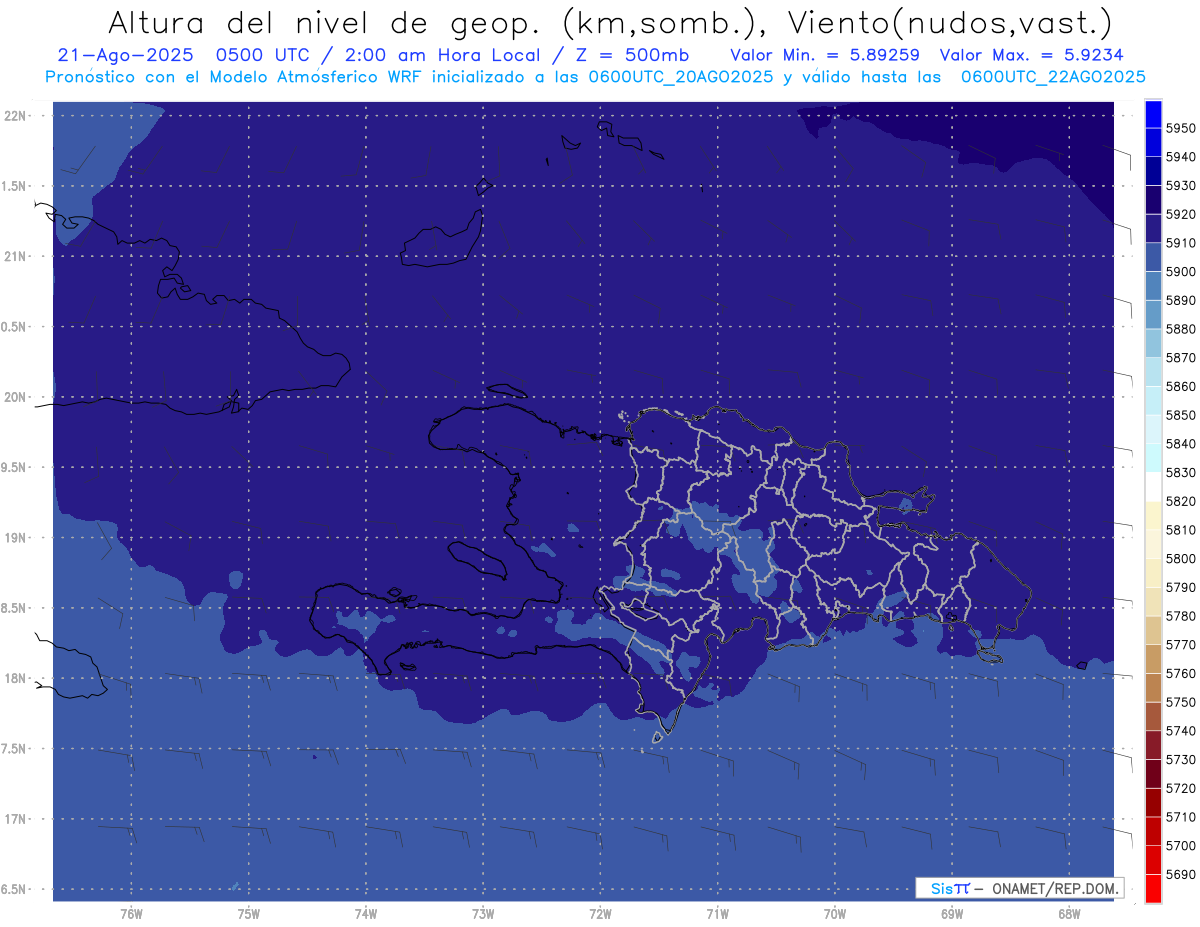Click the 21N latitude axis label
This screenshot has width=1200, height=927.
[x=17, y=257]
